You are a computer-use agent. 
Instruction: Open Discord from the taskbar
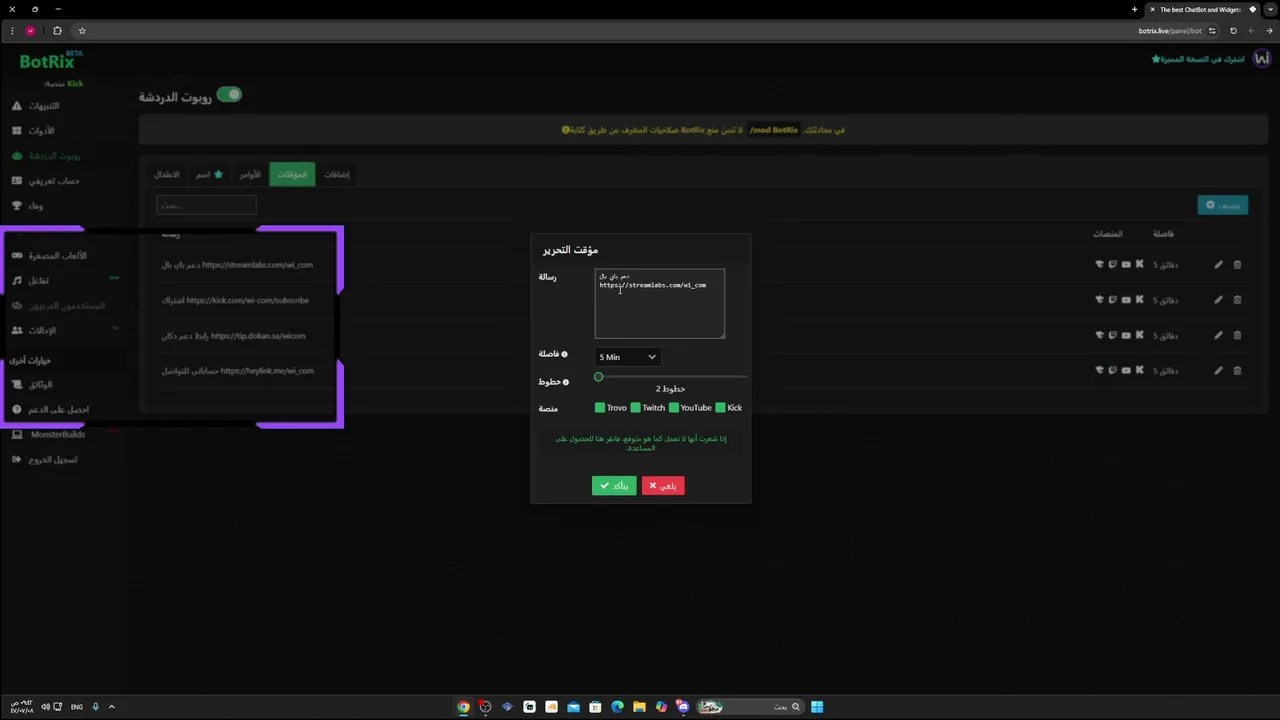(683, 707)
